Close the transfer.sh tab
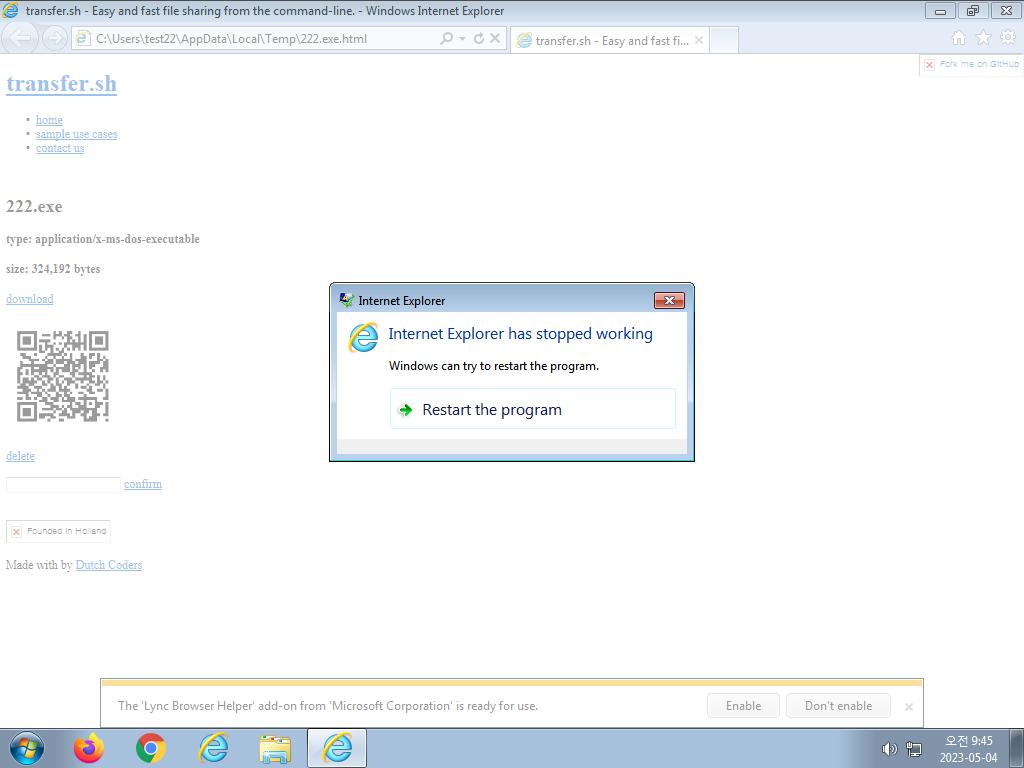 coord(699,40)
